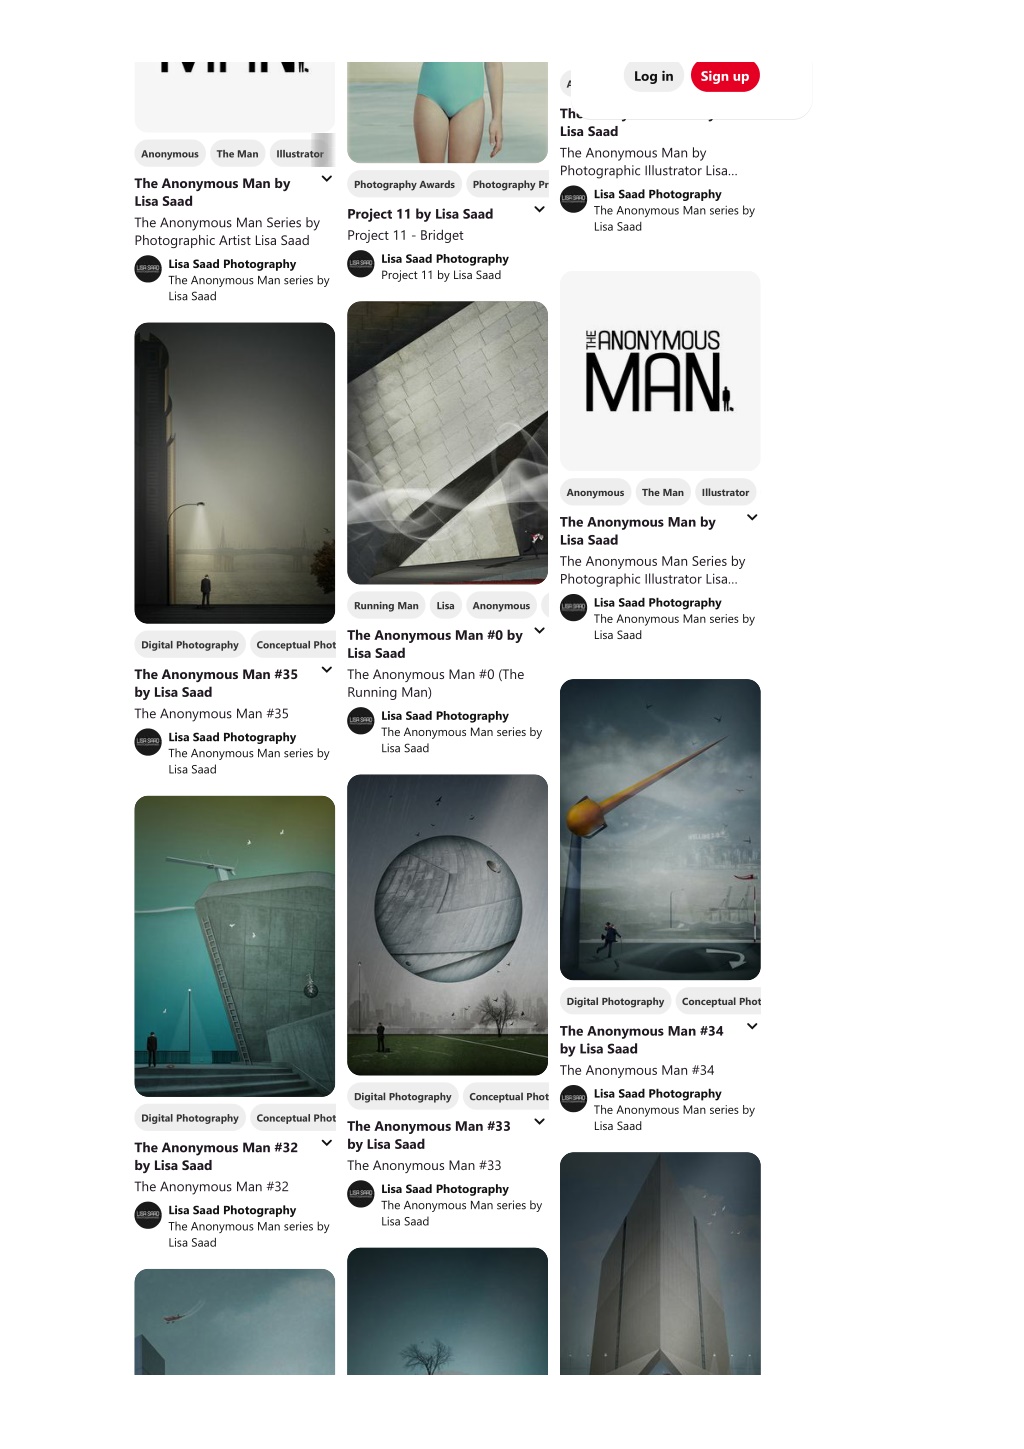Click Lisa Saad avatar under Anonymous Man #35
Screen dimensions: 1024x1449
point(148,742)
